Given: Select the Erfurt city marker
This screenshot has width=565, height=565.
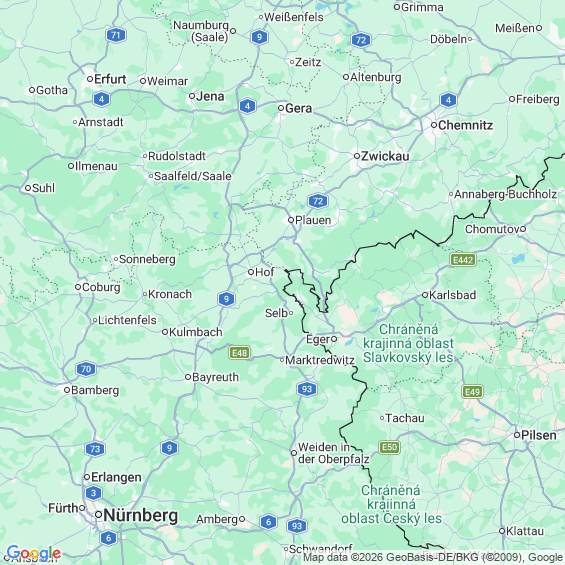Looking at the screenshot, I should coord(90,79).
